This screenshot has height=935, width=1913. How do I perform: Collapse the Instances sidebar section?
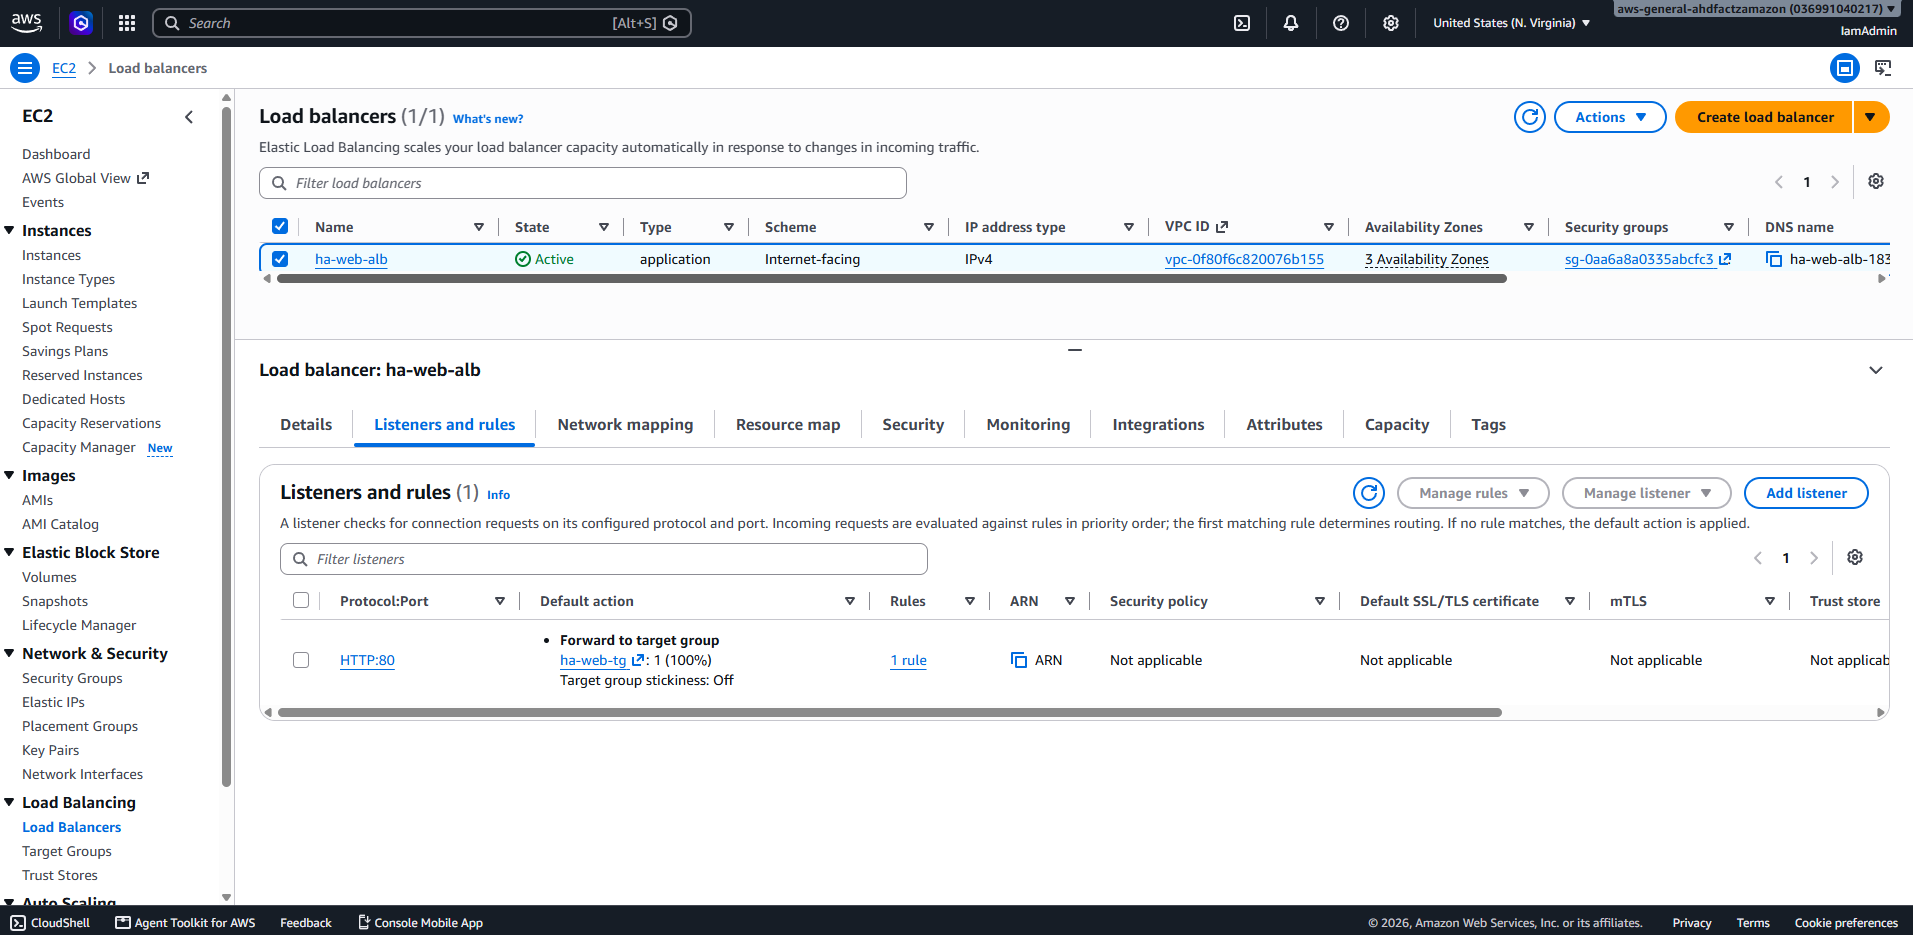(9, 230)
